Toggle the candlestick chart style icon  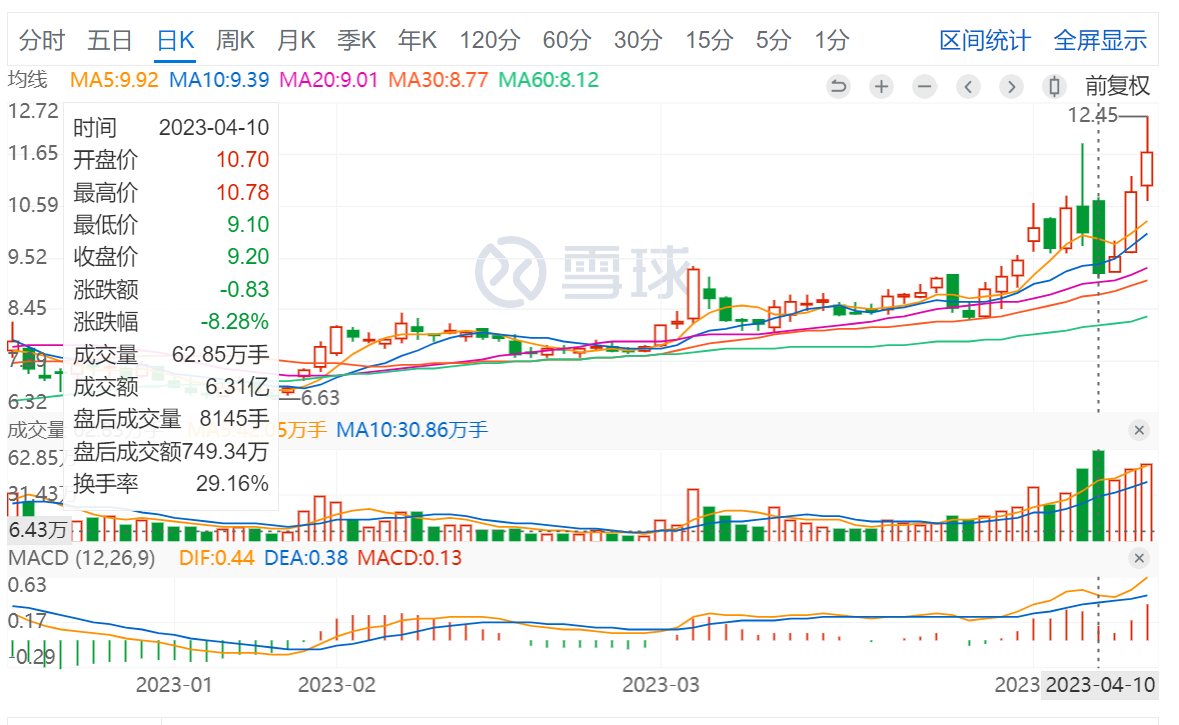1053,87
